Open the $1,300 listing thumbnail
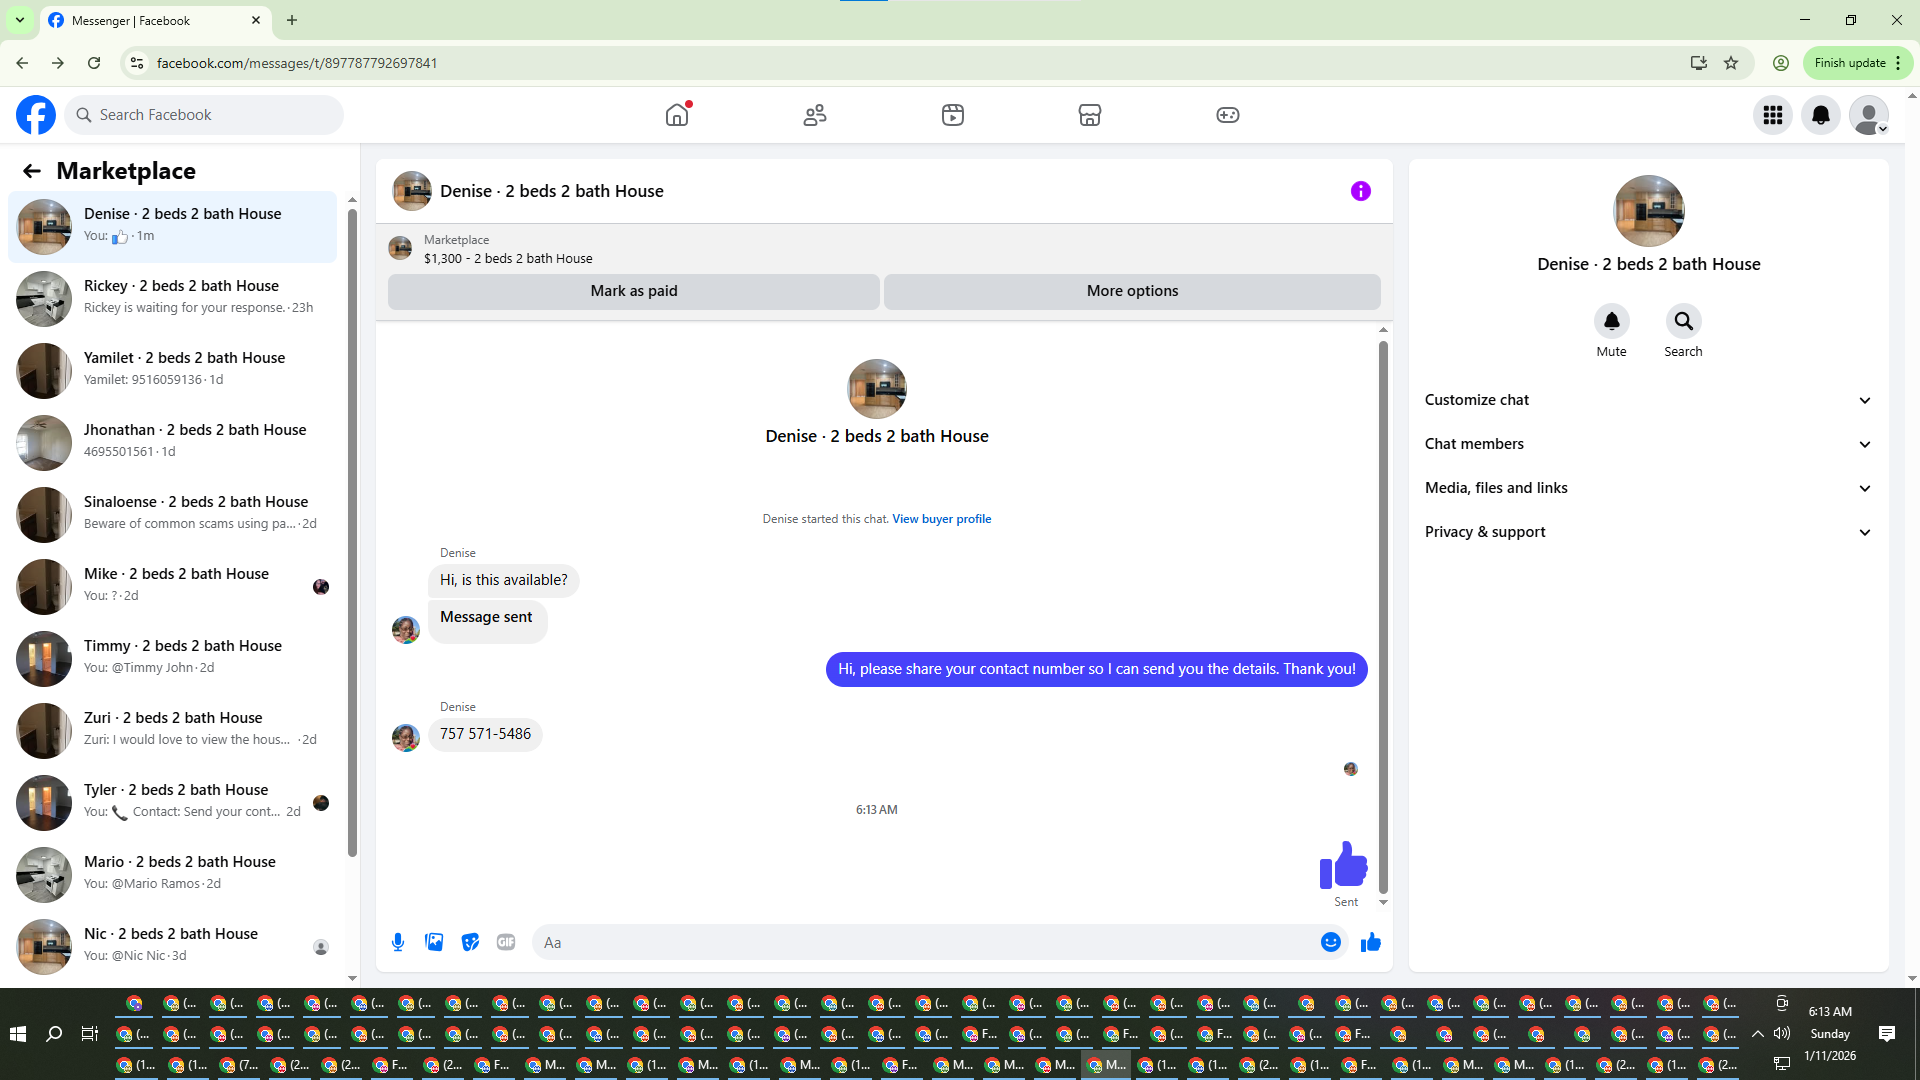 click(x=400, y=248)
